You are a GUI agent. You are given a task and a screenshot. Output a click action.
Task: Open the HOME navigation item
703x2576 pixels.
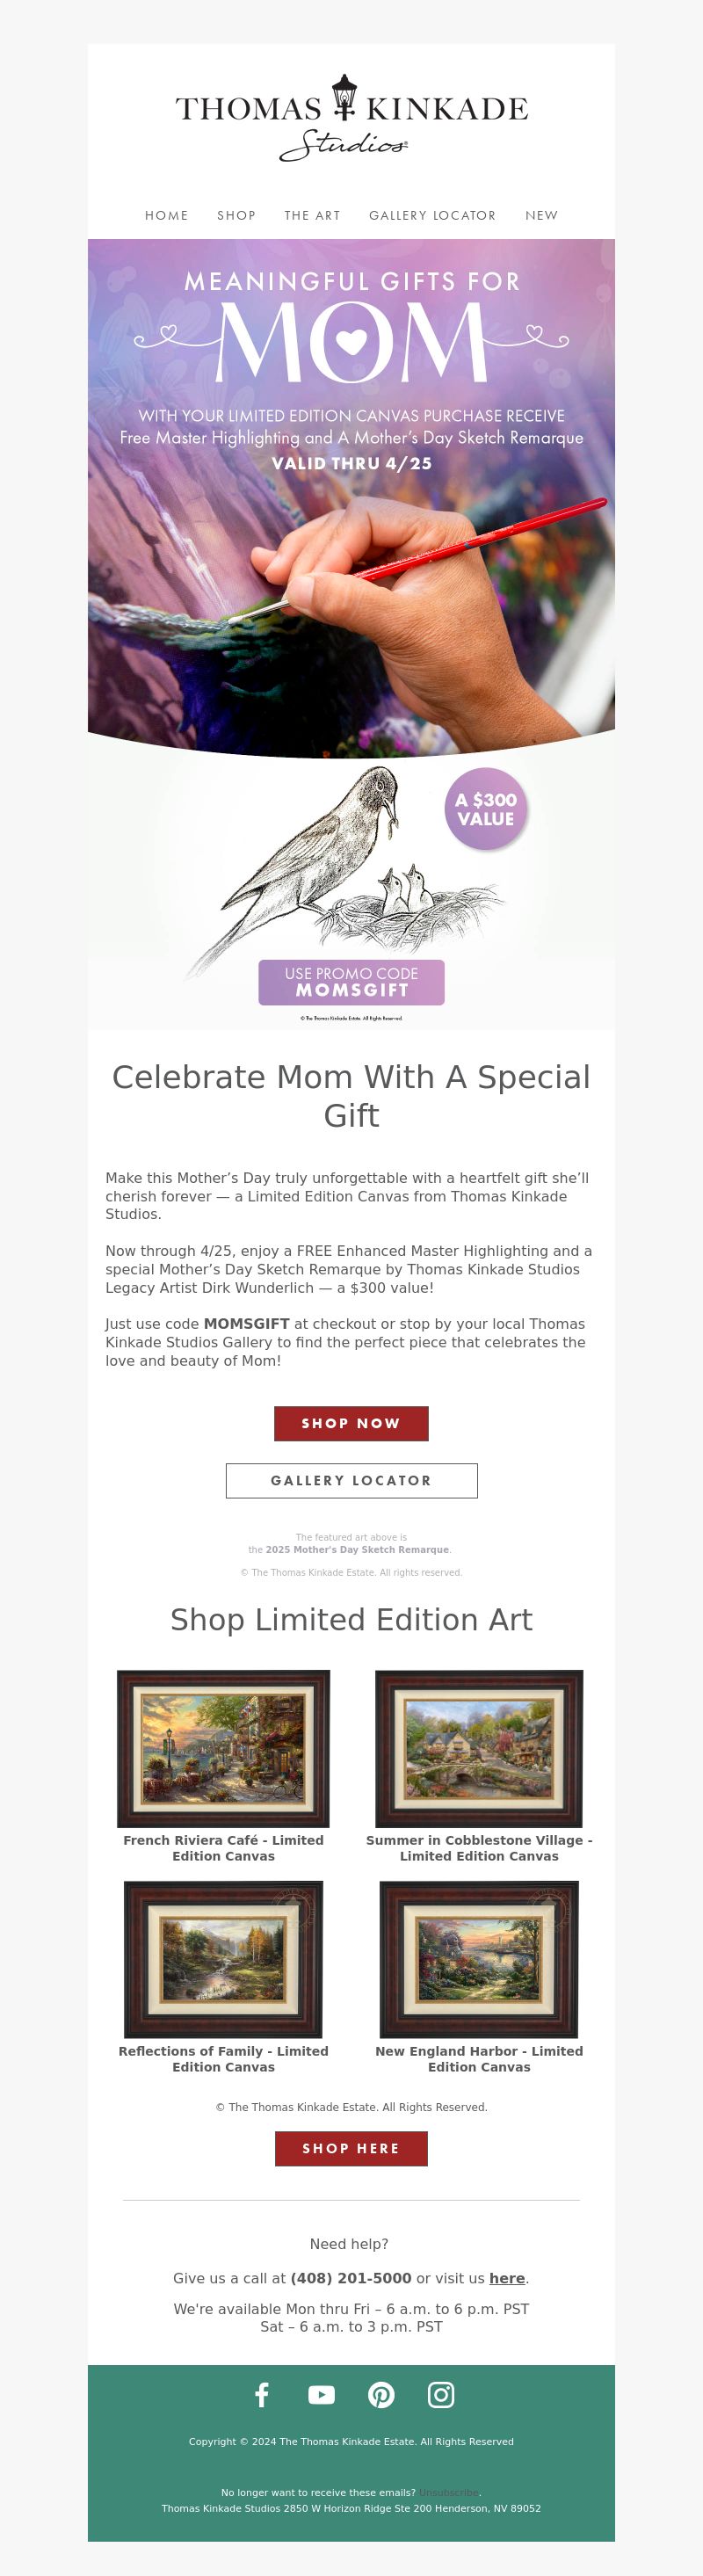tap(166, 215)
